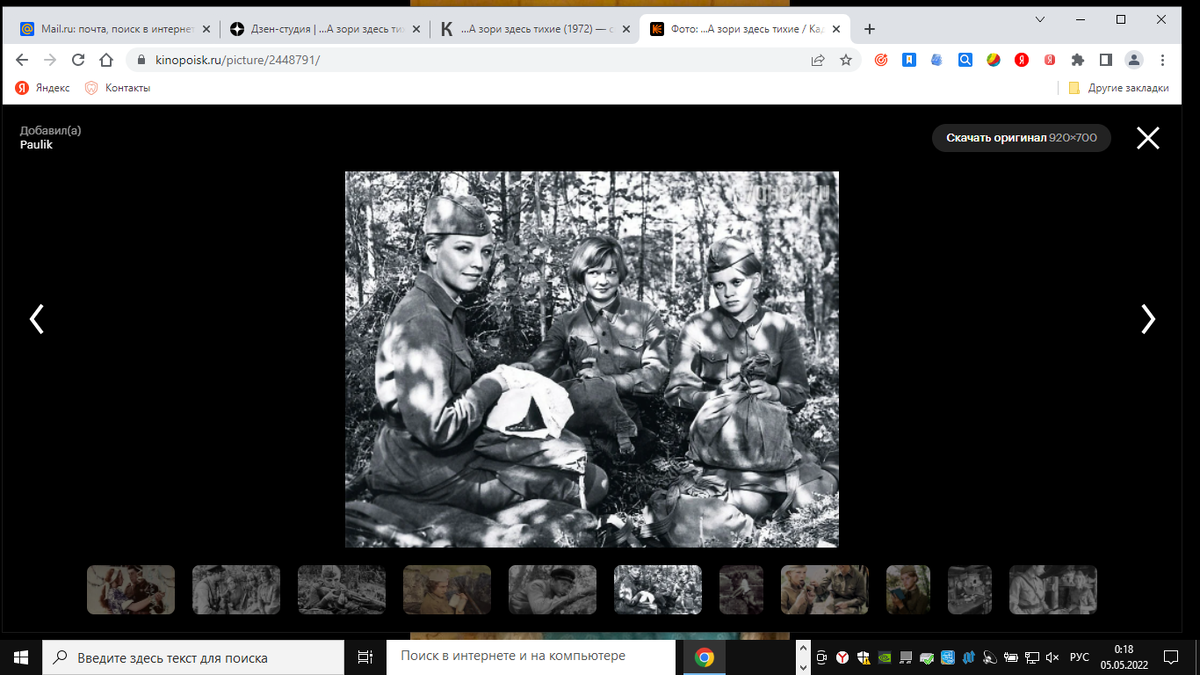Close the active Фото tab
This screenshot has width=1200, height=675.
pyautogui.click(x=836, y=30)
